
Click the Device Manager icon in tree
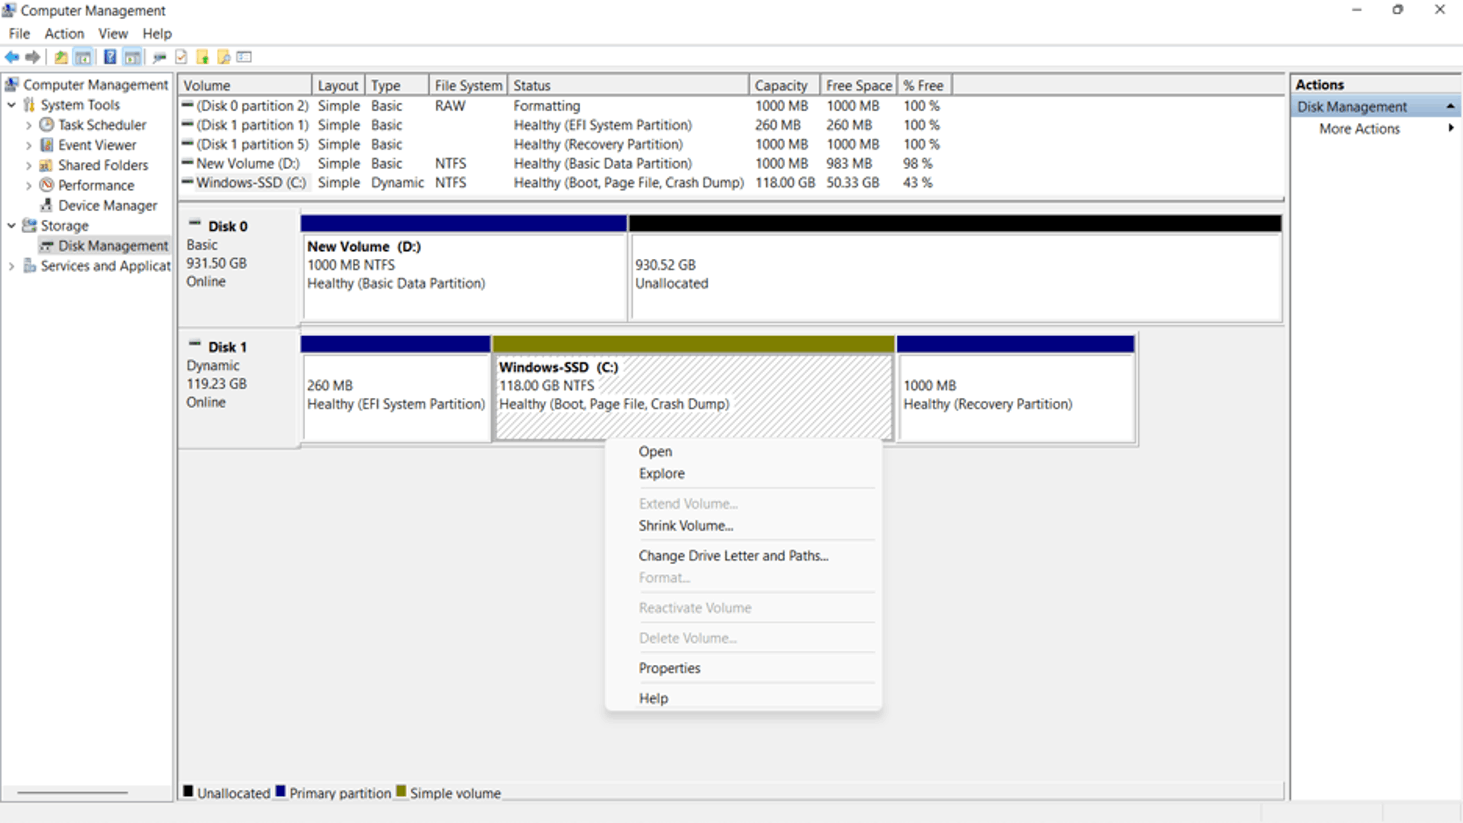tap(46, 205)
